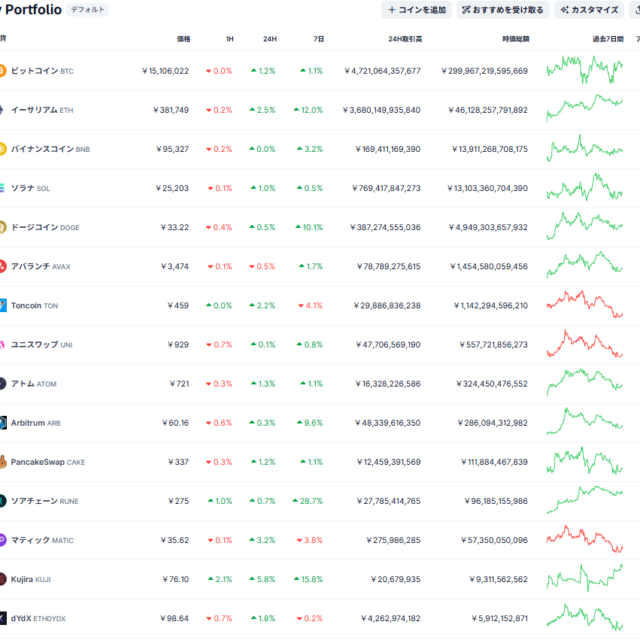Sort by 24H column header

270,39
